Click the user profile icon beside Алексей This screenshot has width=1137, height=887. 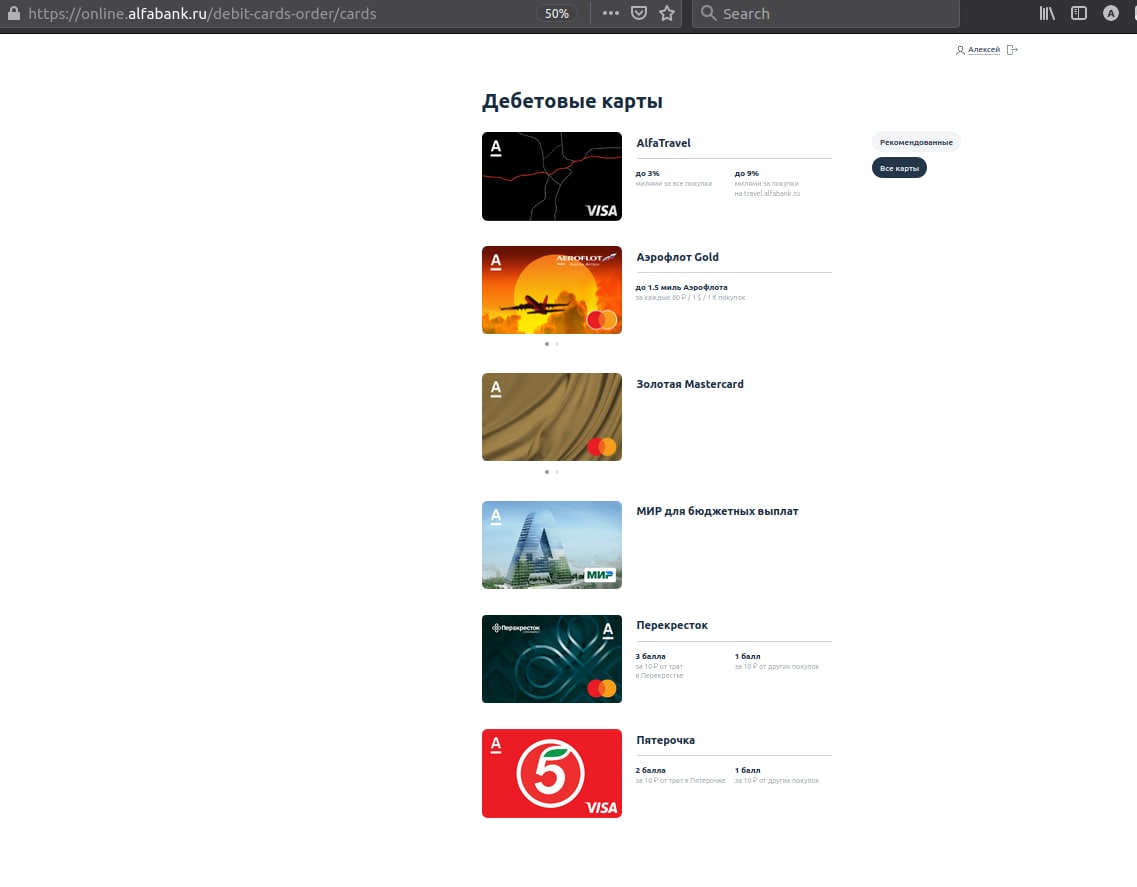coord(960,50)
